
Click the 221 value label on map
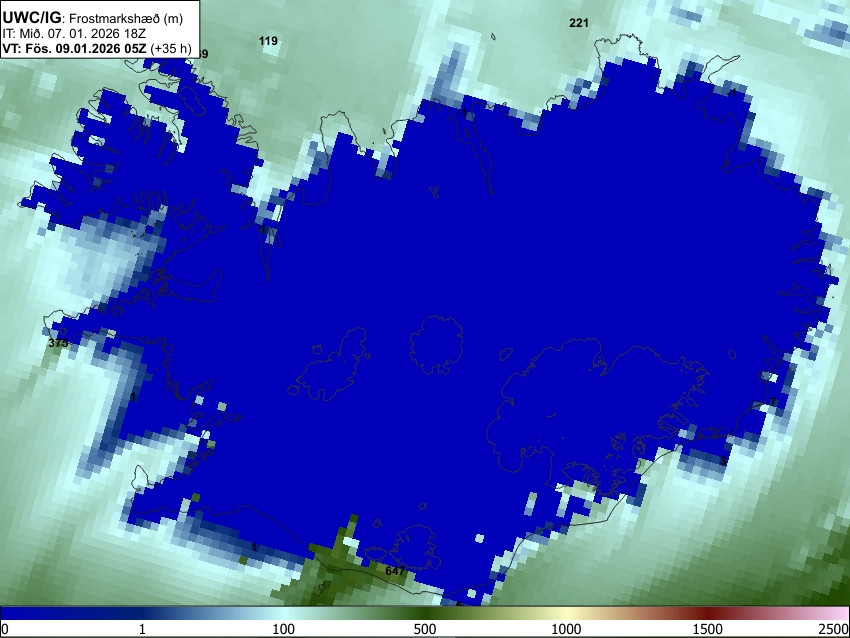click(579, 23)
